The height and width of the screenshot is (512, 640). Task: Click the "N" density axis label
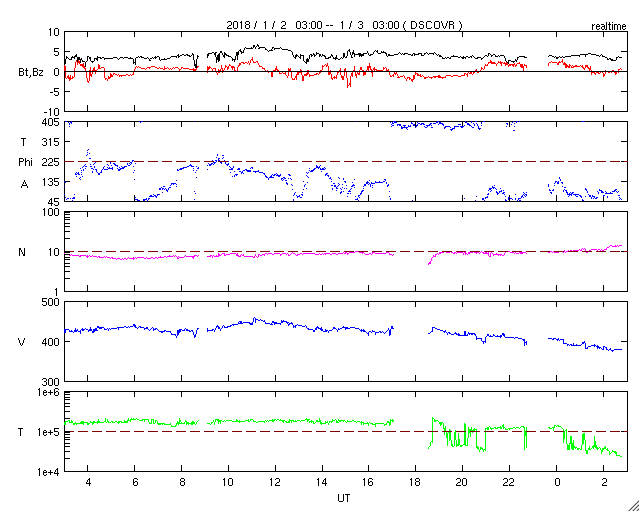(x=22, y=252)
